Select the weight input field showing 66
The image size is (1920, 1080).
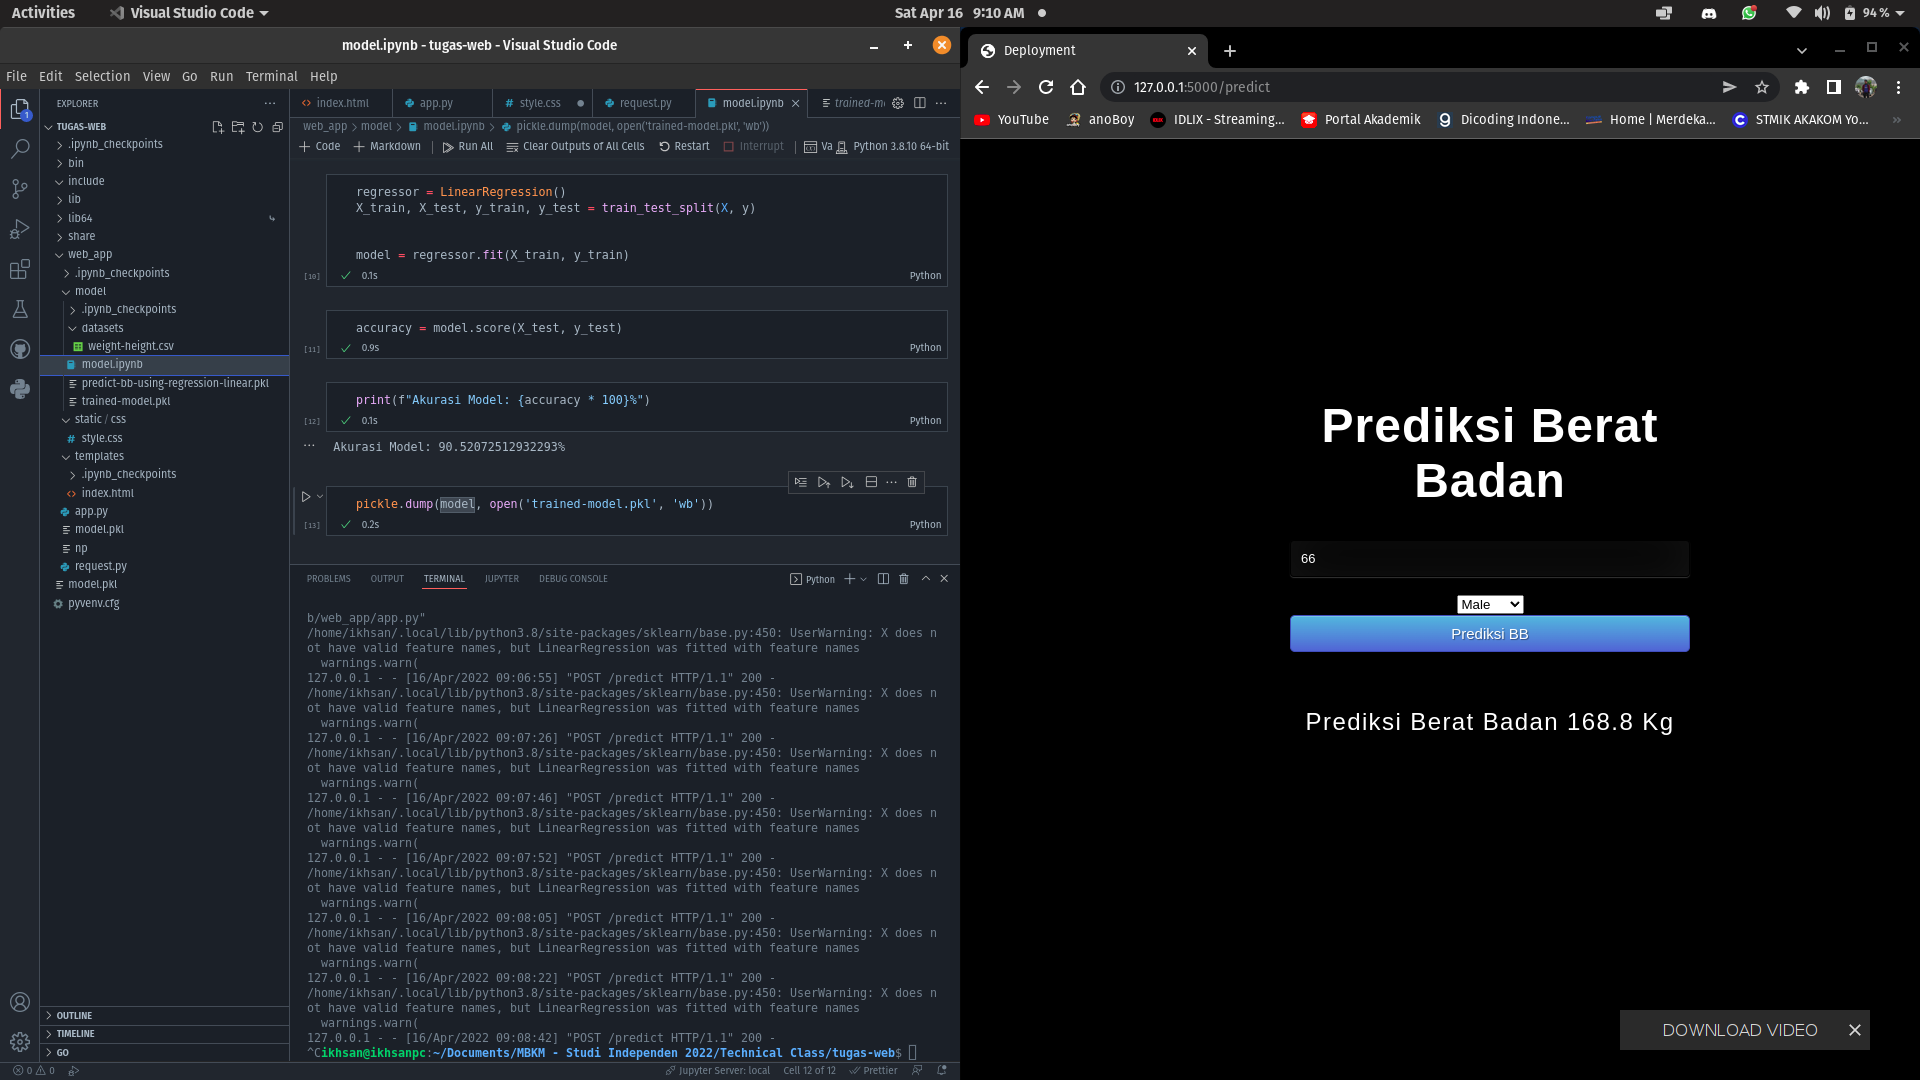pos(1489,559)
